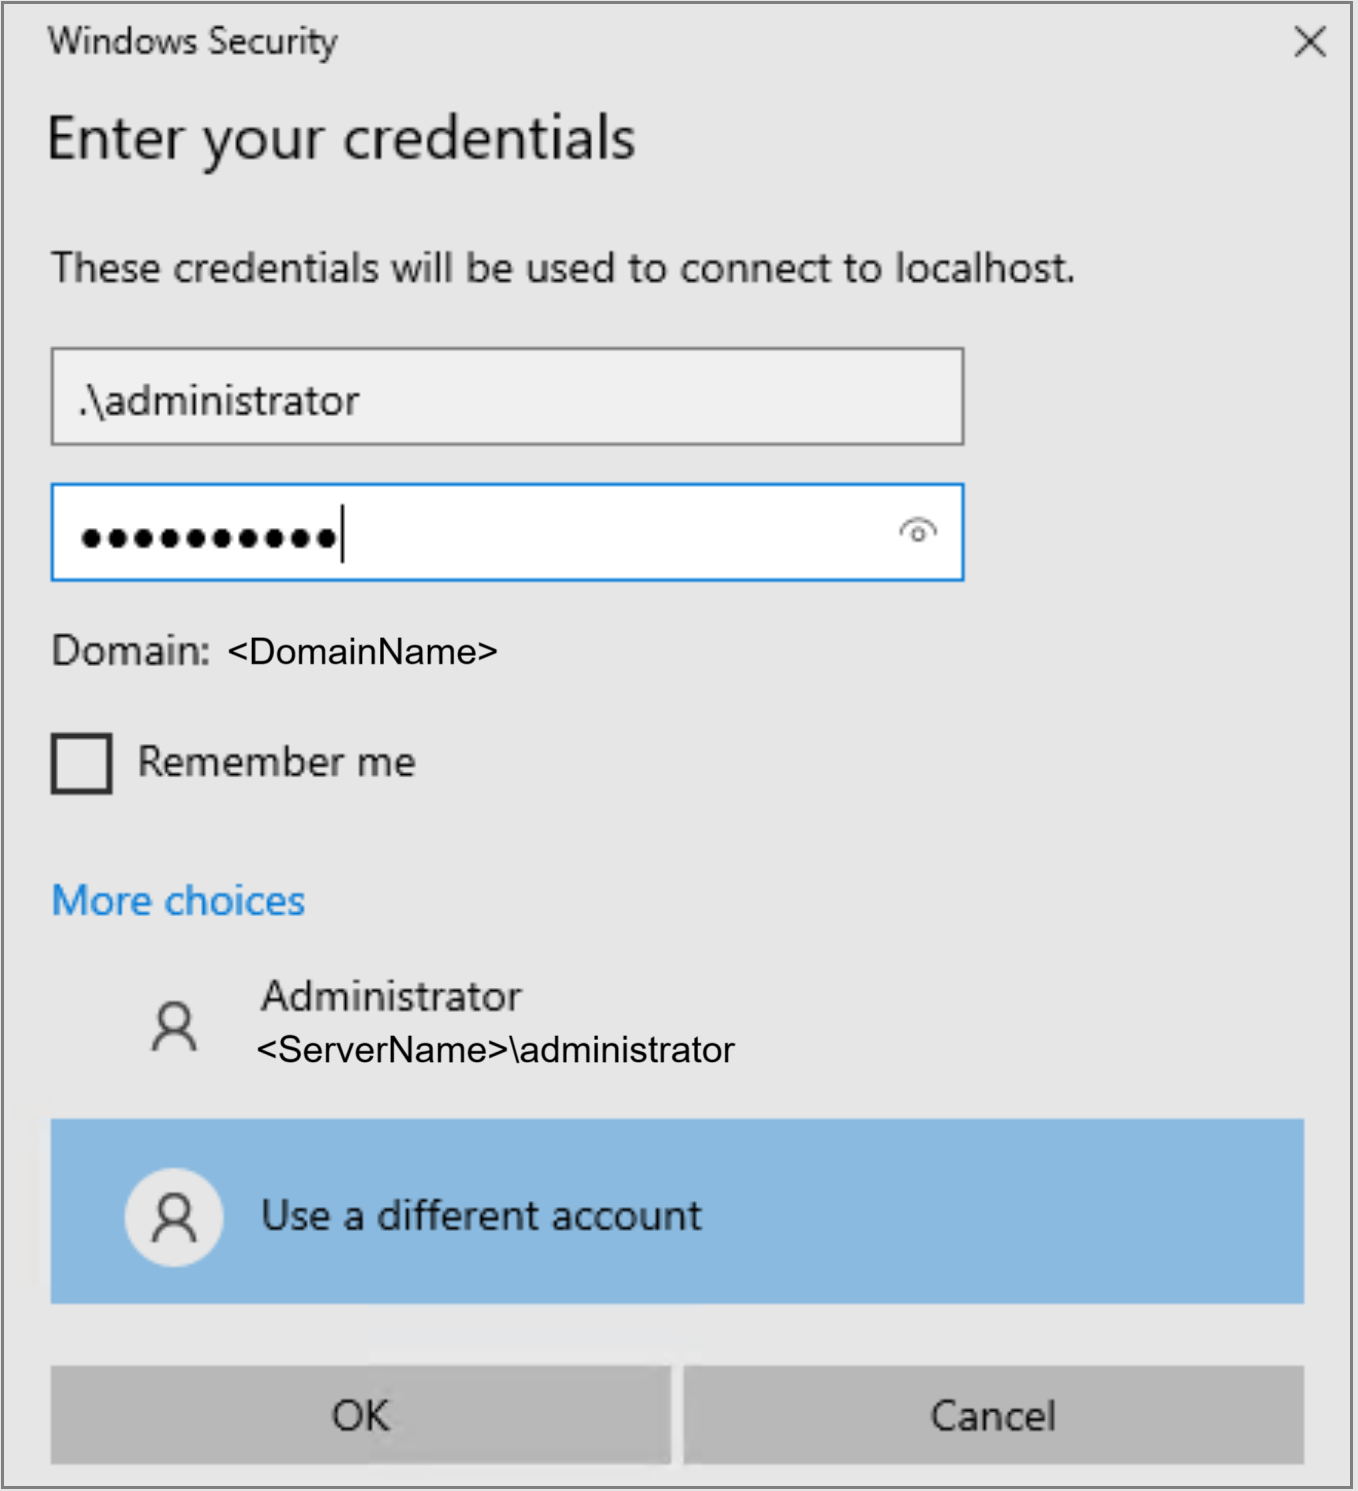
Task: Click the password dots in the field
Action: click(209, 538)
